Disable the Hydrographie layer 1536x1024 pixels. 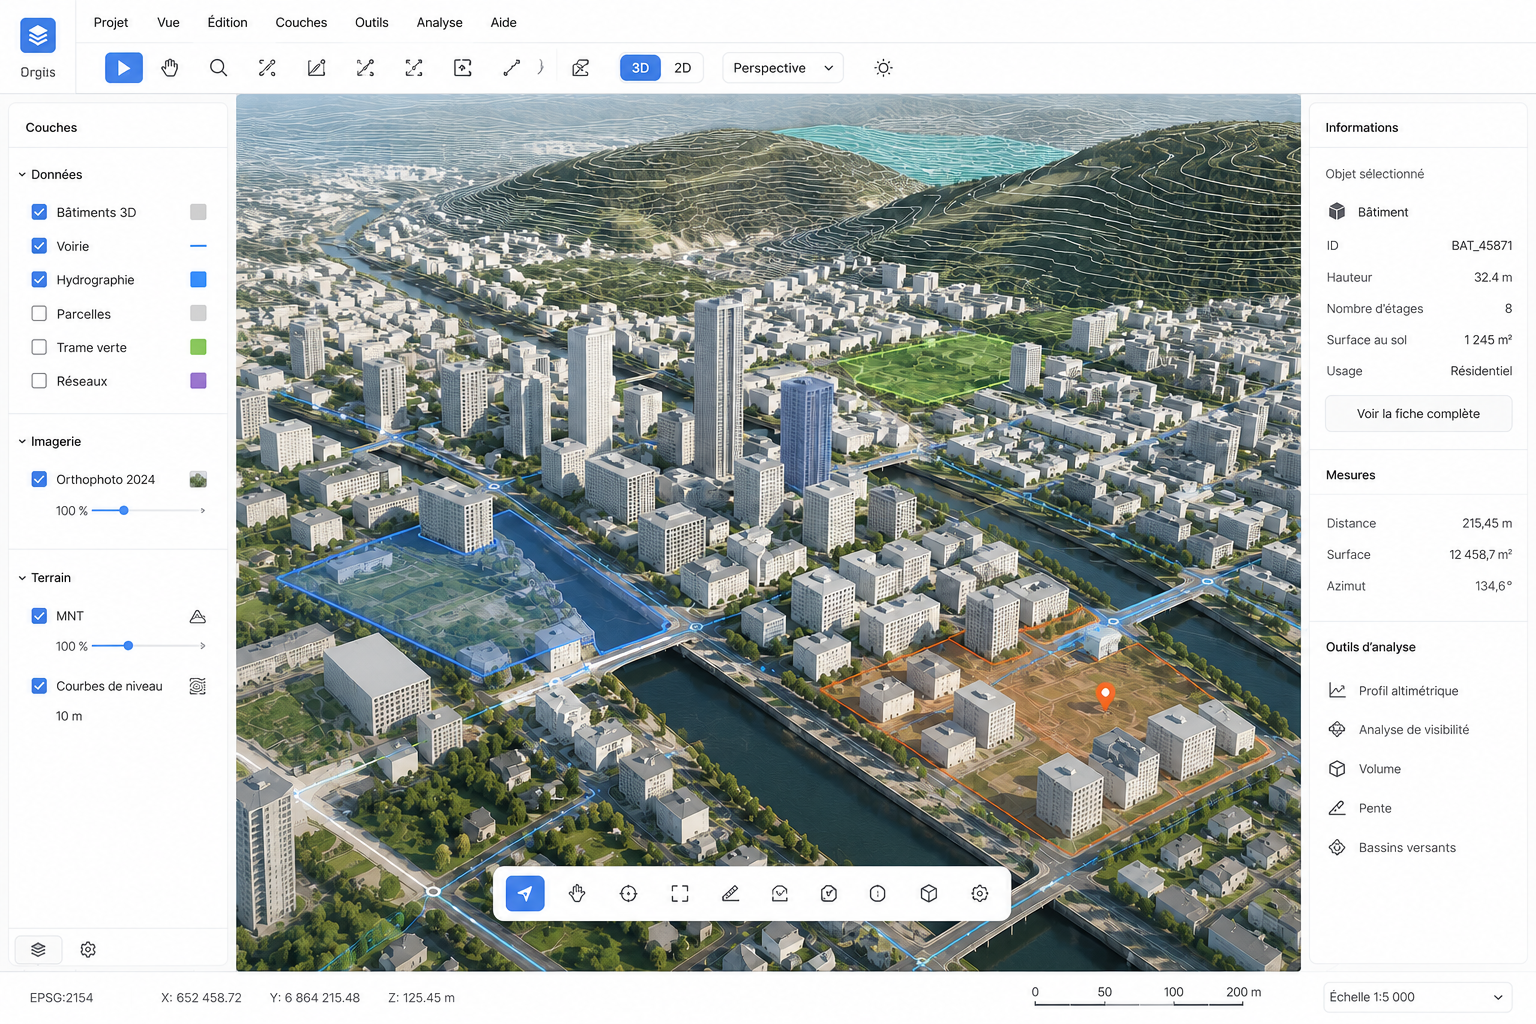pyautogui.click(x=39, y=280)
